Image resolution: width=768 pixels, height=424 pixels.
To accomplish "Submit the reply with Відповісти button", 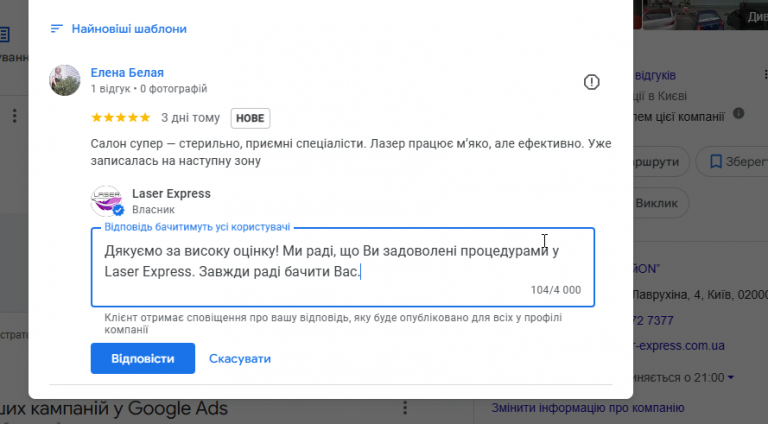I will (143, 358).
